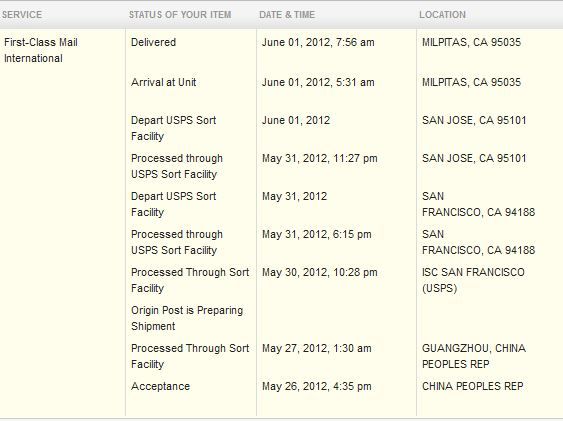The image size is (563, 421).
Task: Click MILPITAS, CA 95035 delivered location
Action: 471,42
